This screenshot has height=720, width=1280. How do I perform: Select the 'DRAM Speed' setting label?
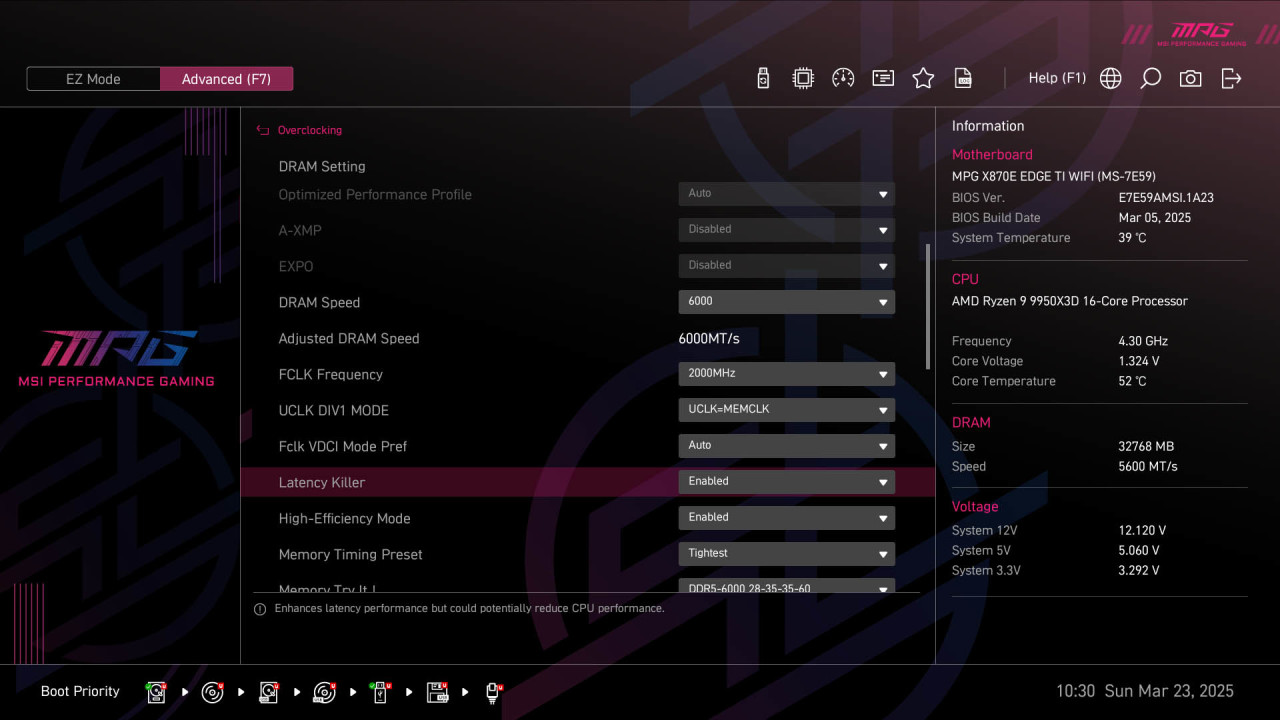click(319, 303)
